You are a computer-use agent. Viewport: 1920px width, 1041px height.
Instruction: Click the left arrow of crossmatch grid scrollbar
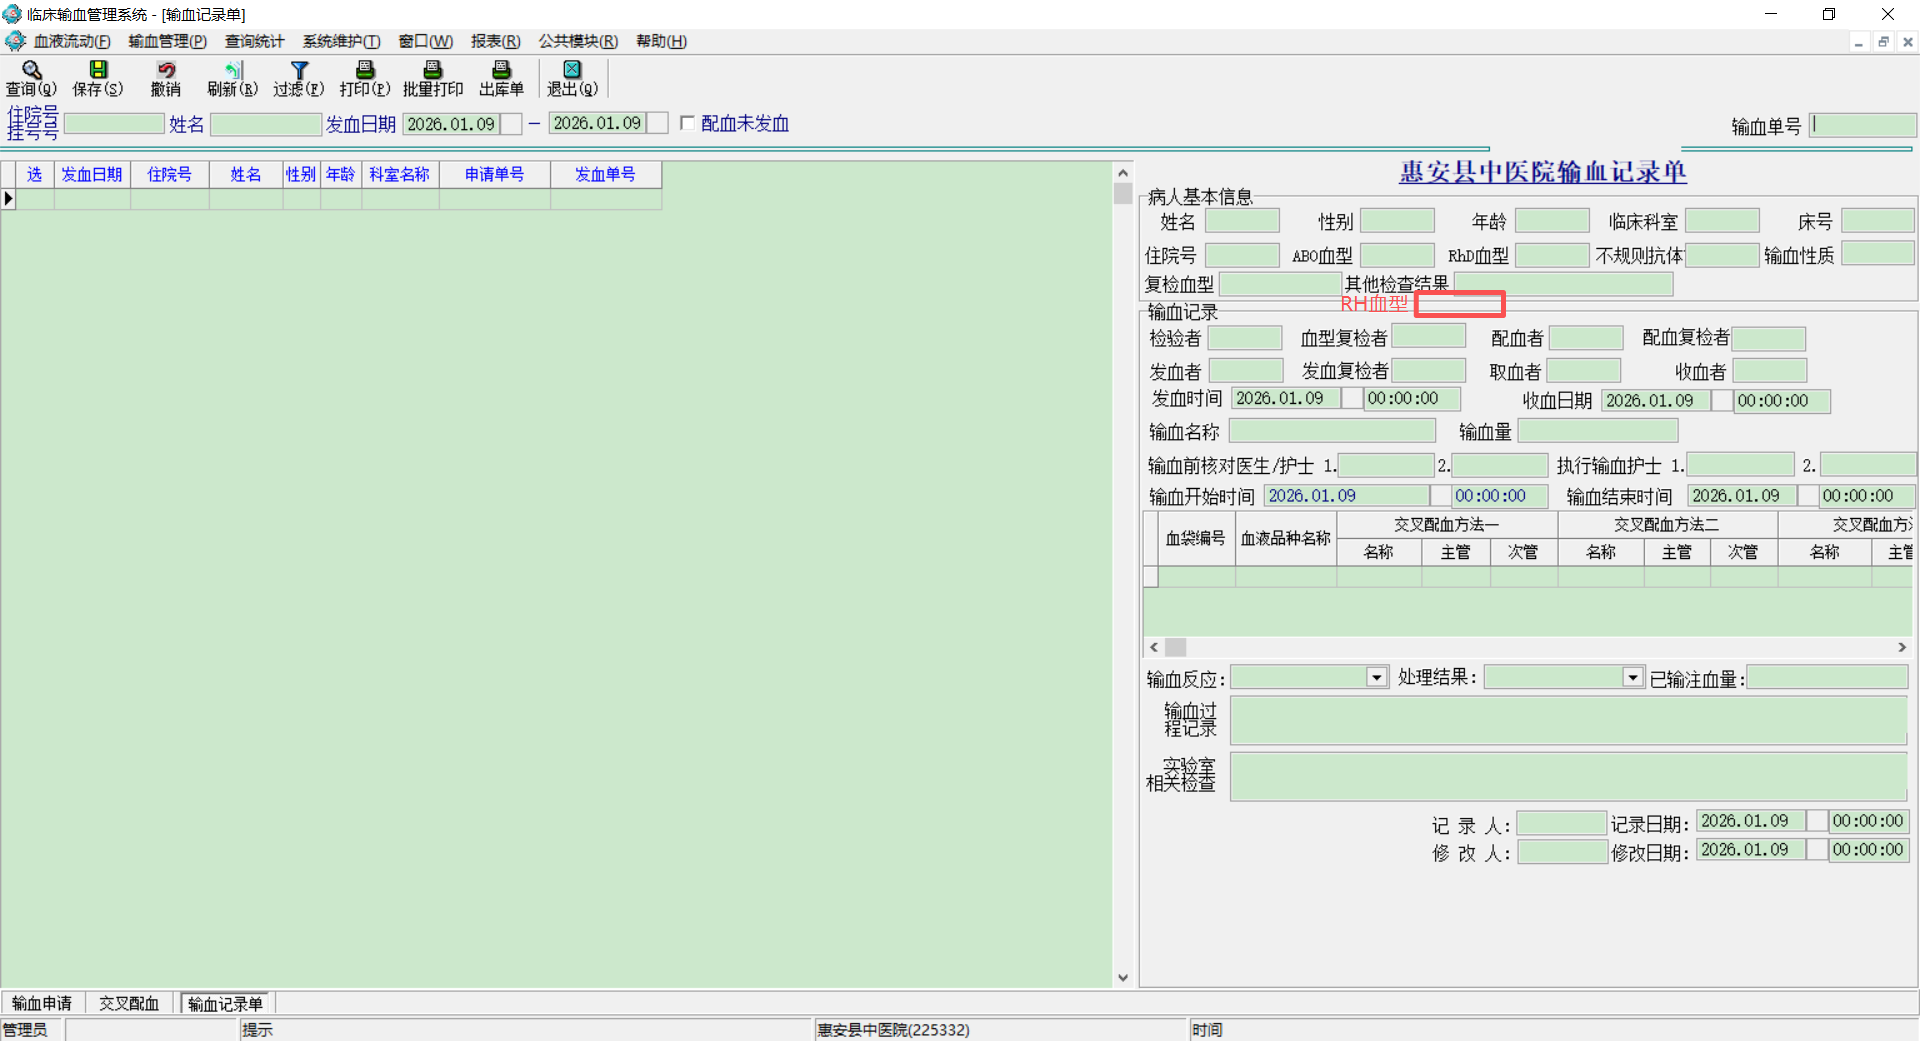[1154, 647]
